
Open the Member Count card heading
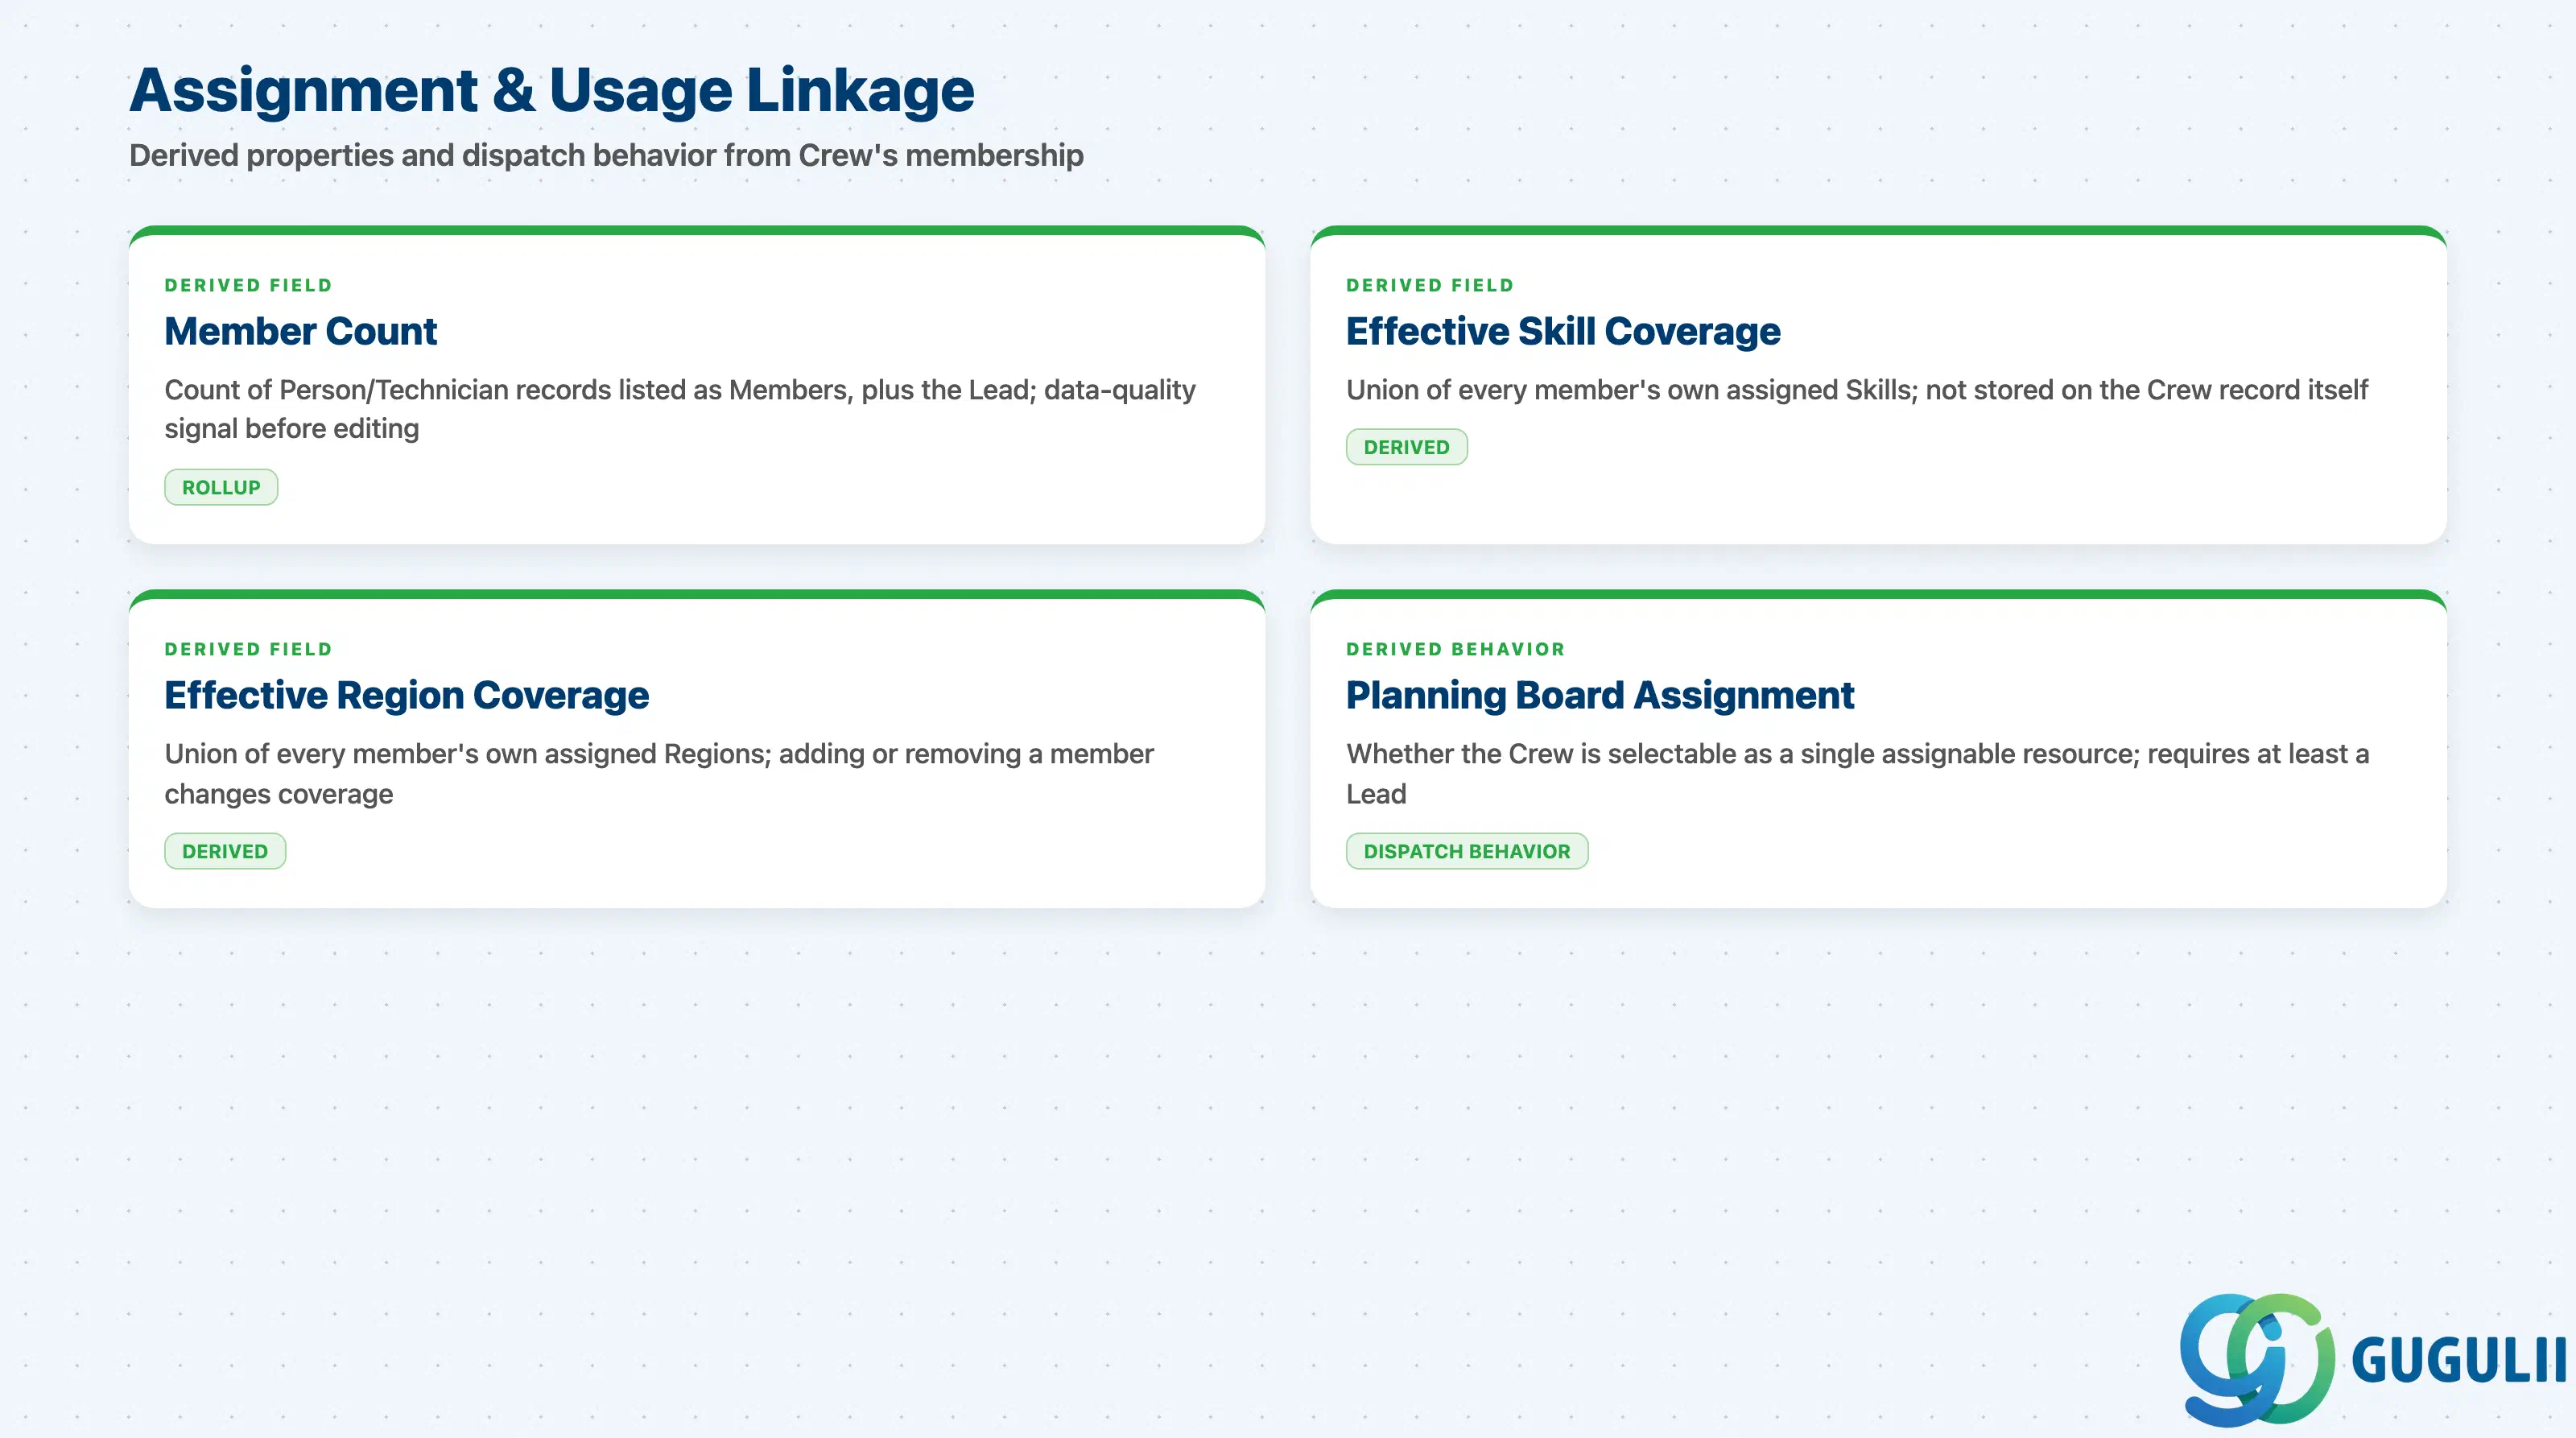(301, 331)
